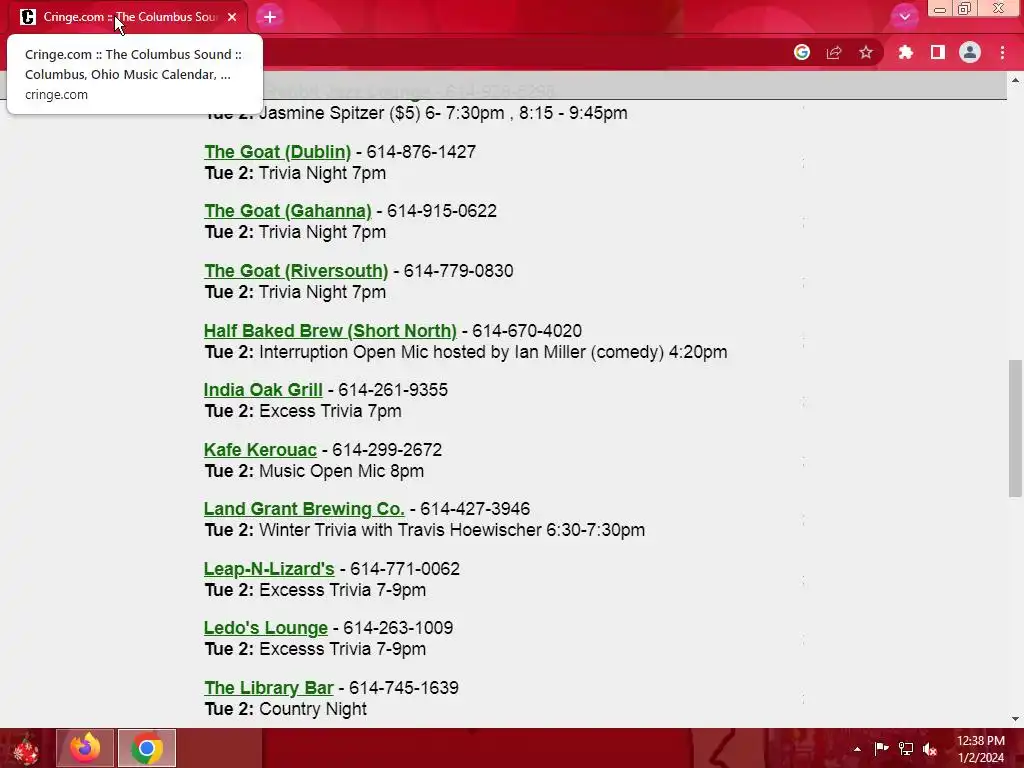Click phone number 614-779-0830
This screenshot has height=768, width=1024.
pos(458,270)
